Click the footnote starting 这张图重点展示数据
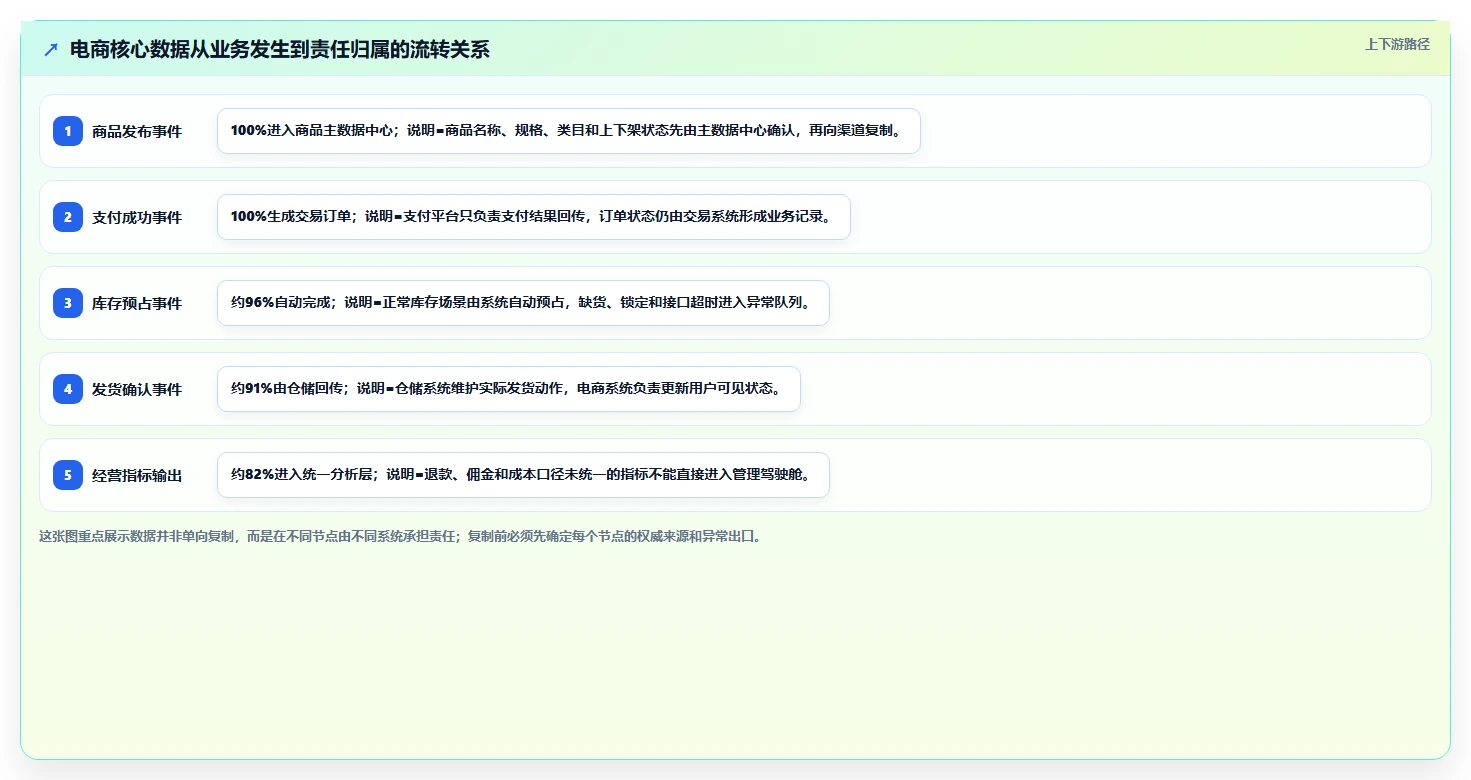Screen dimensions: 1471x780 403,536
